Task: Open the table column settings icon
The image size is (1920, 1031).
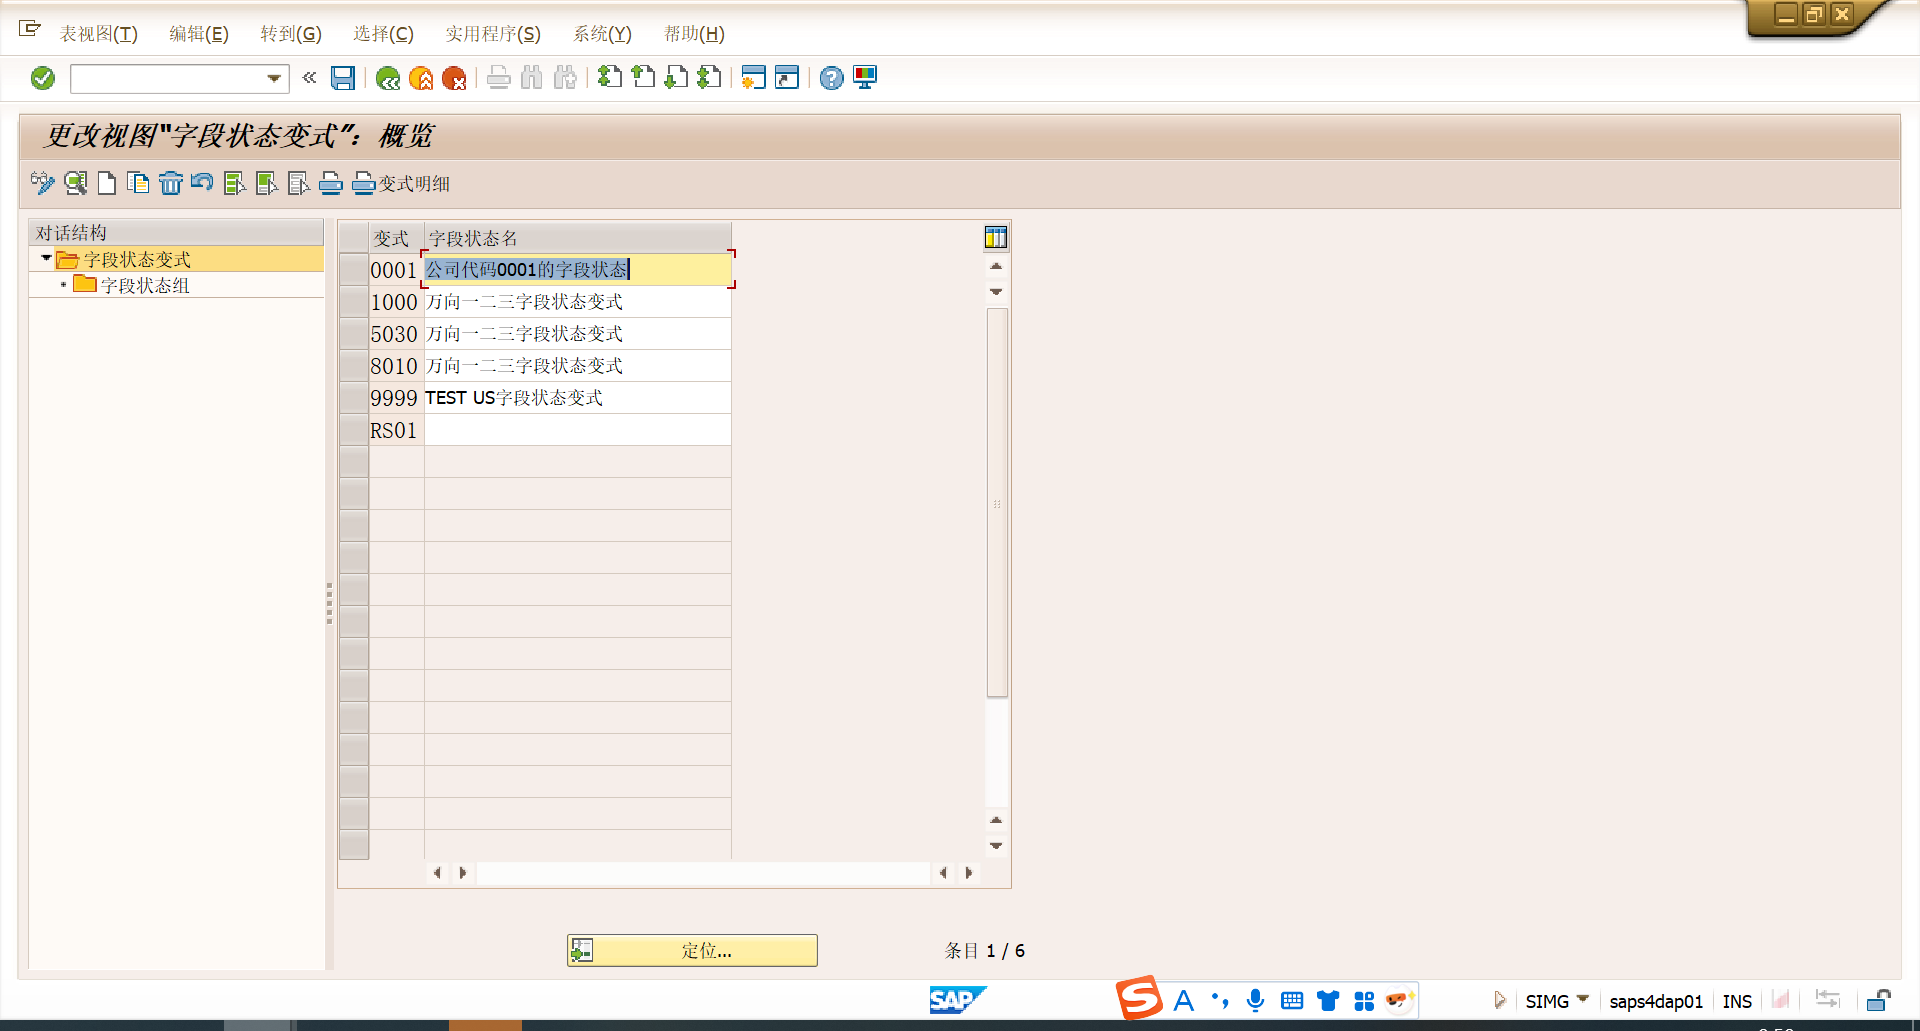Action: 995,237
